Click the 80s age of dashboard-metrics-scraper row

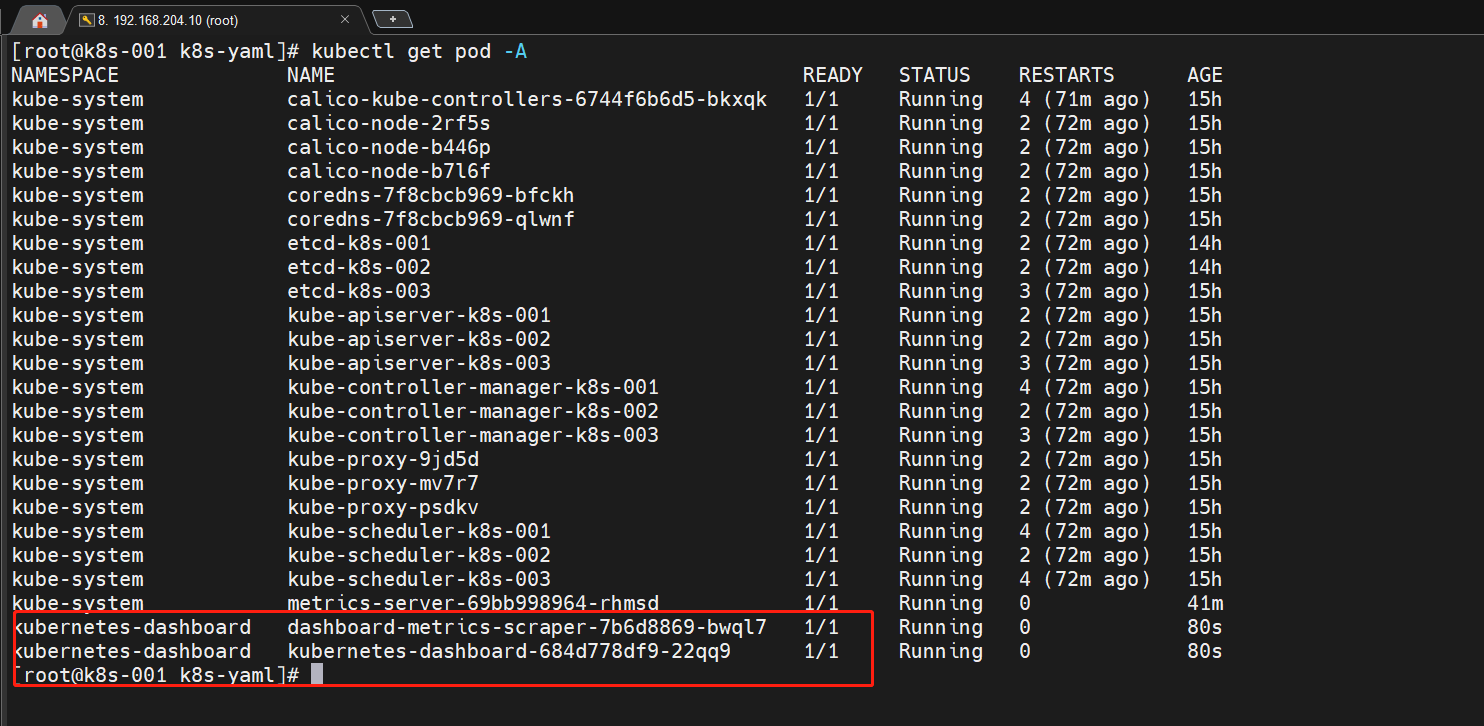(x=1205, y=627)
